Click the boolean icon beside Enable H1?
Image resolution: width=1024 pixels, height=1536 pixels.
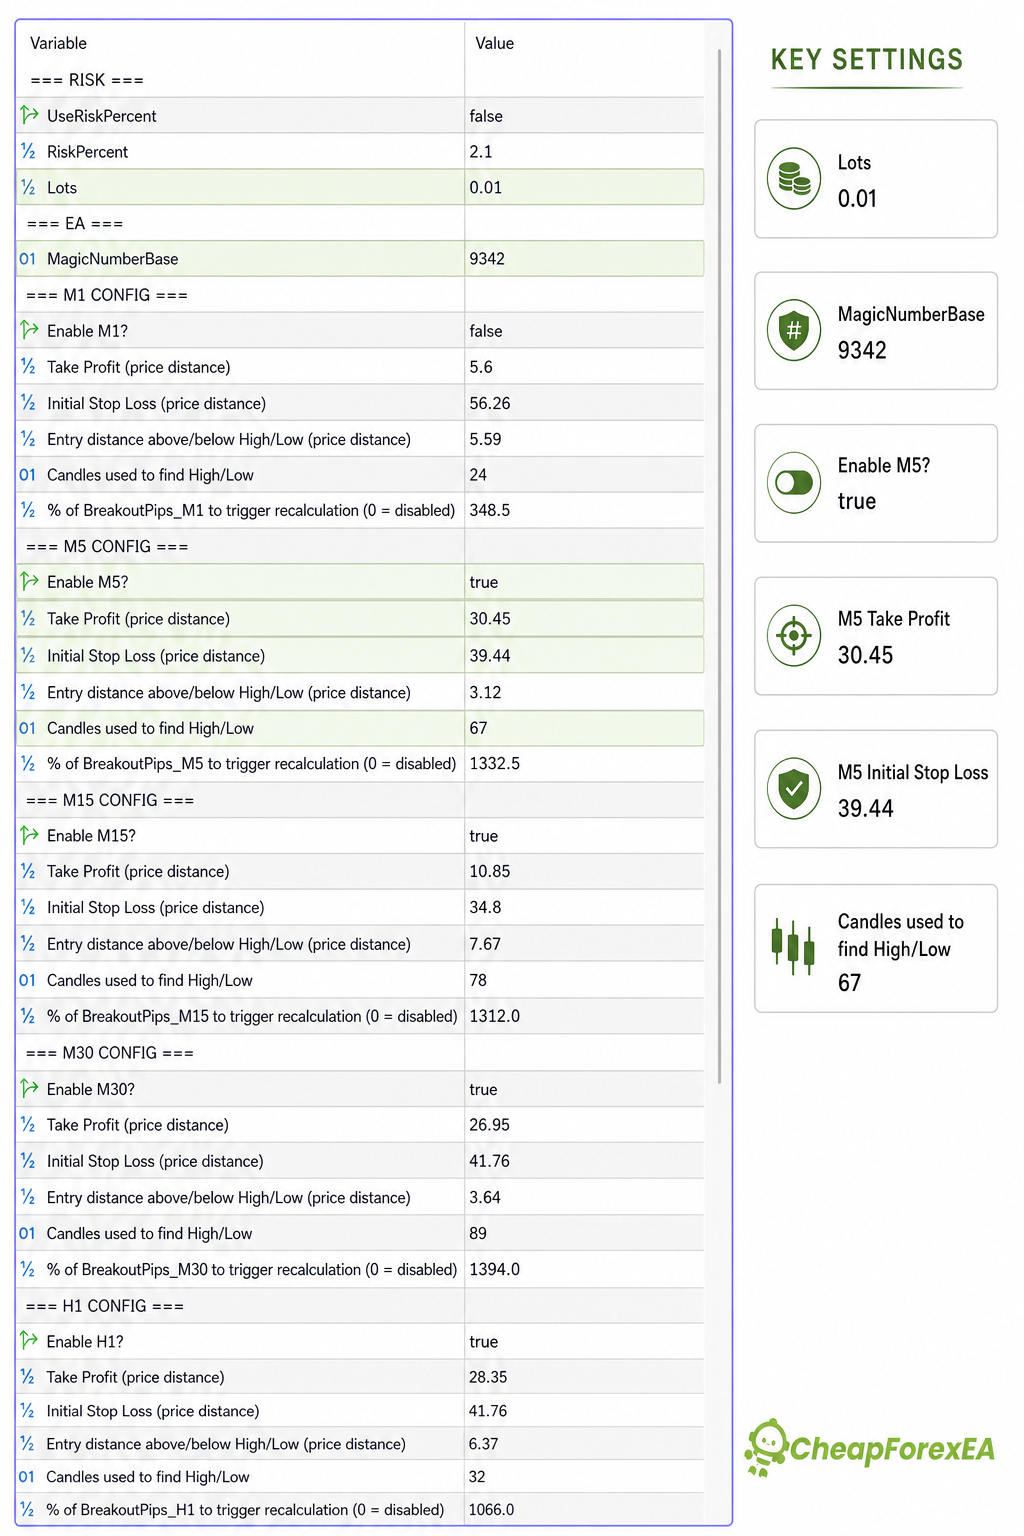pyautogui.click(x=29, y=1340)
